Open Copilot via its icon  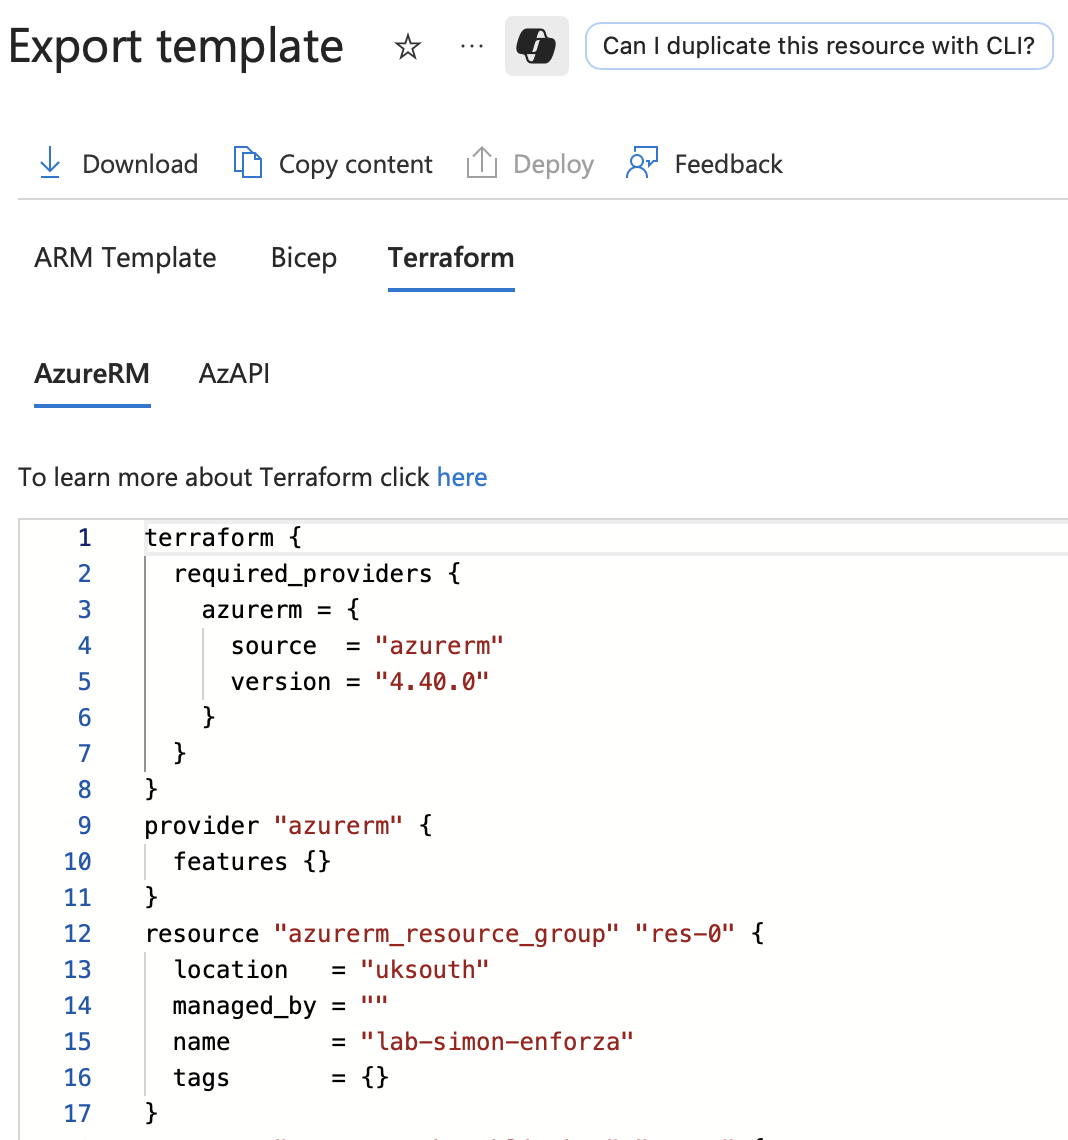536,46
